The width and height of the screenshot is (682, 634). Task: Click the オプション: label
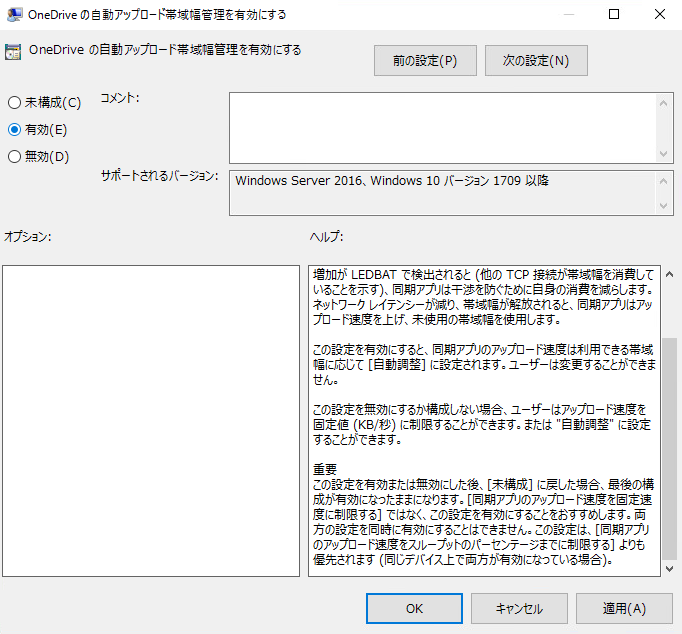tap(27, 237)
